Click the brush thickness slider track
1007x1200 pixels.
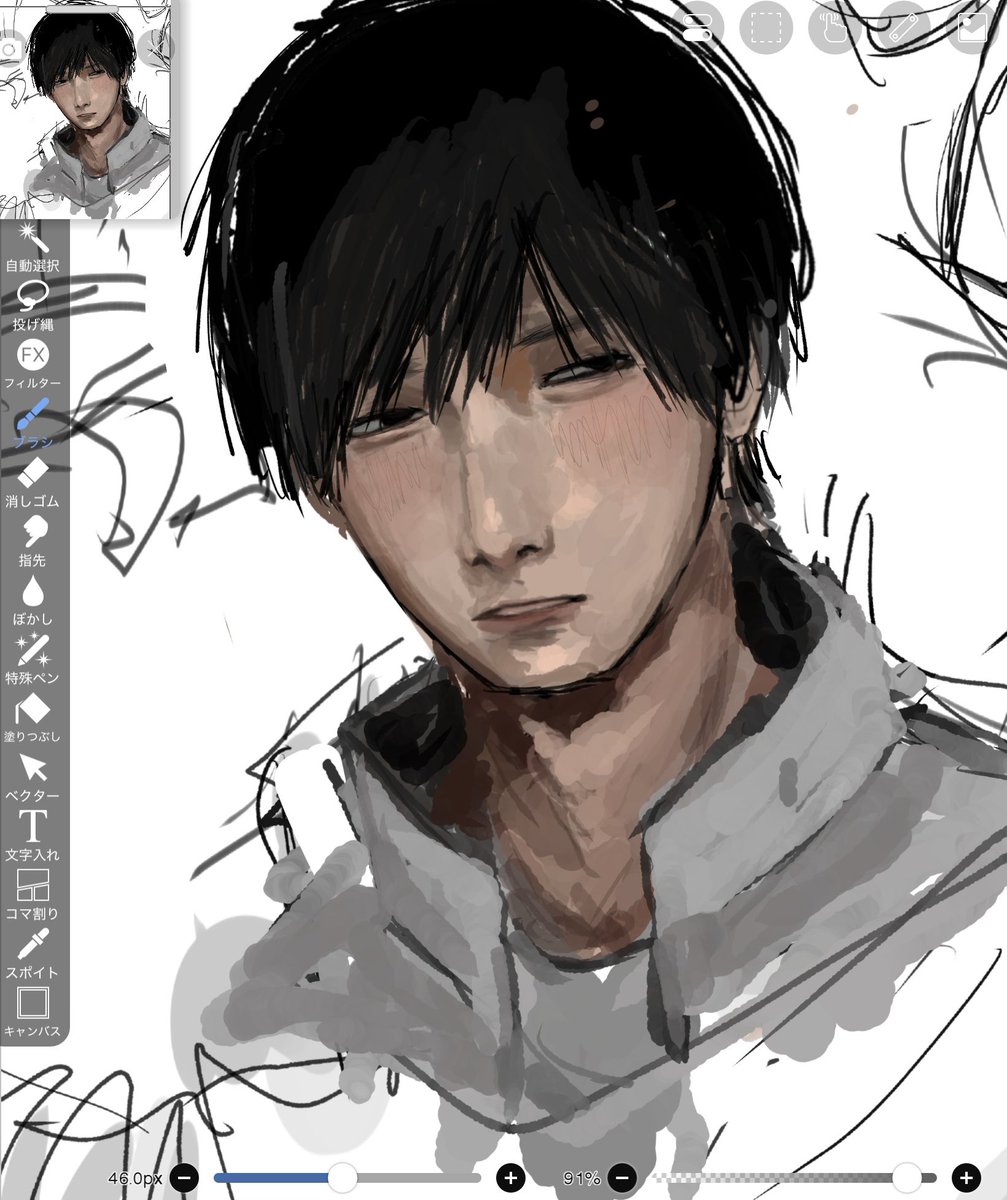pyautogui.click(x=347, y=1177)
